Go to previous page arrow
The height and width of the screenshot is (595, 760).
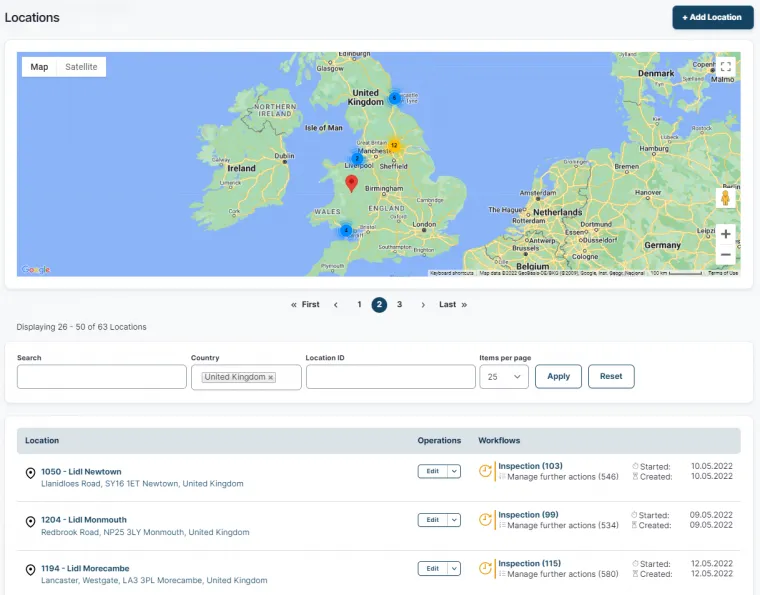click(336, 305)
